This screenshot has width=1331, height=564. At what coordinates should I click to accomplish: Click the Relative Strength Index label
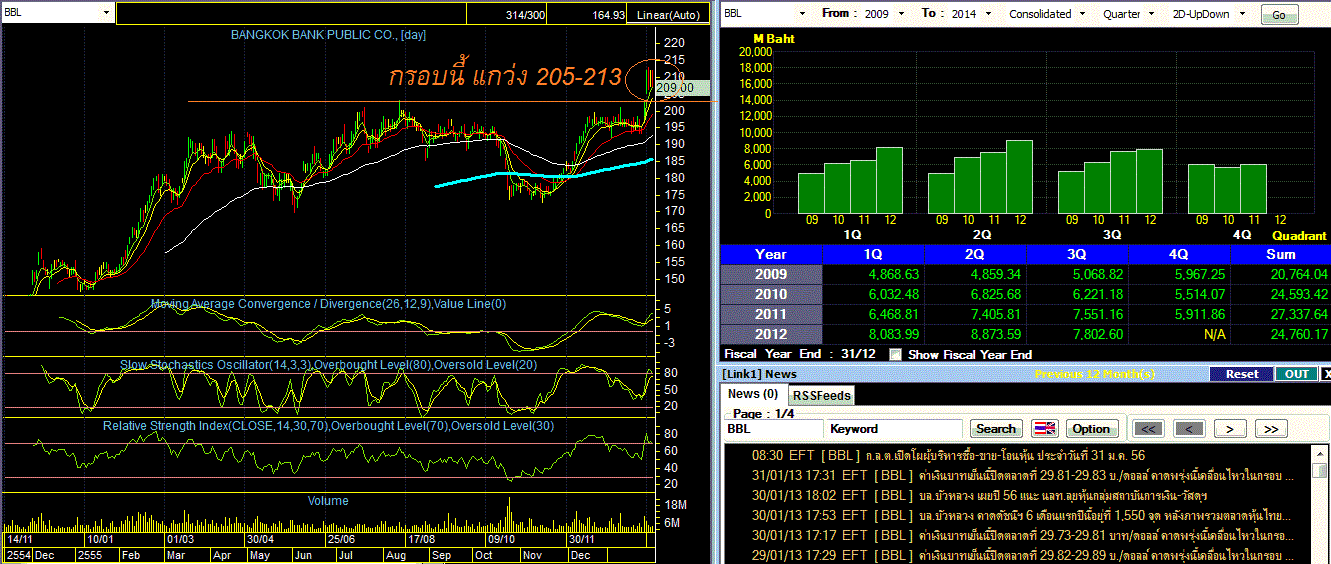point(328,426)
